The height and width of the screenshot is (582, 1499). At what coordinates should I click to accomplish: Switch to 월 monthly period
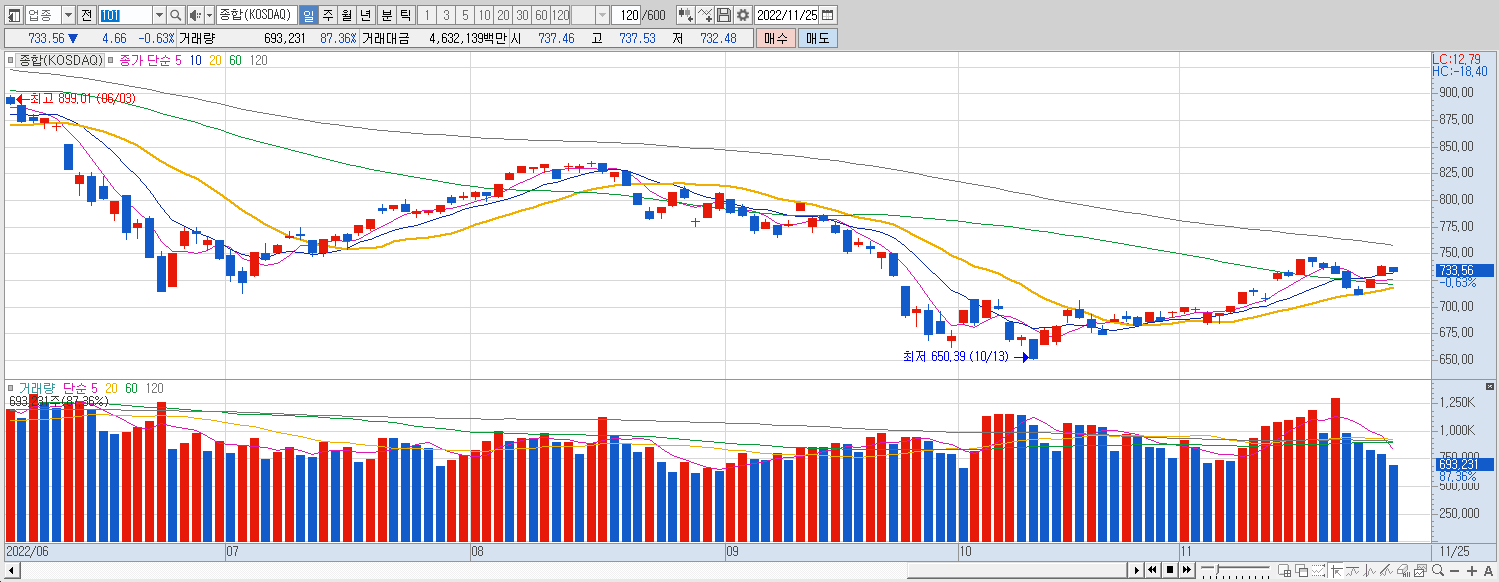[346, 15]
